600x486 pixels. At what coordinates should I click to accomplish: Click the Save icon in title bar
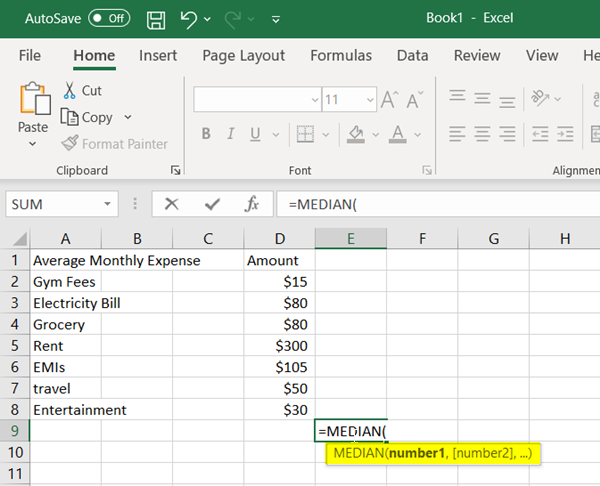coord(156,19)
